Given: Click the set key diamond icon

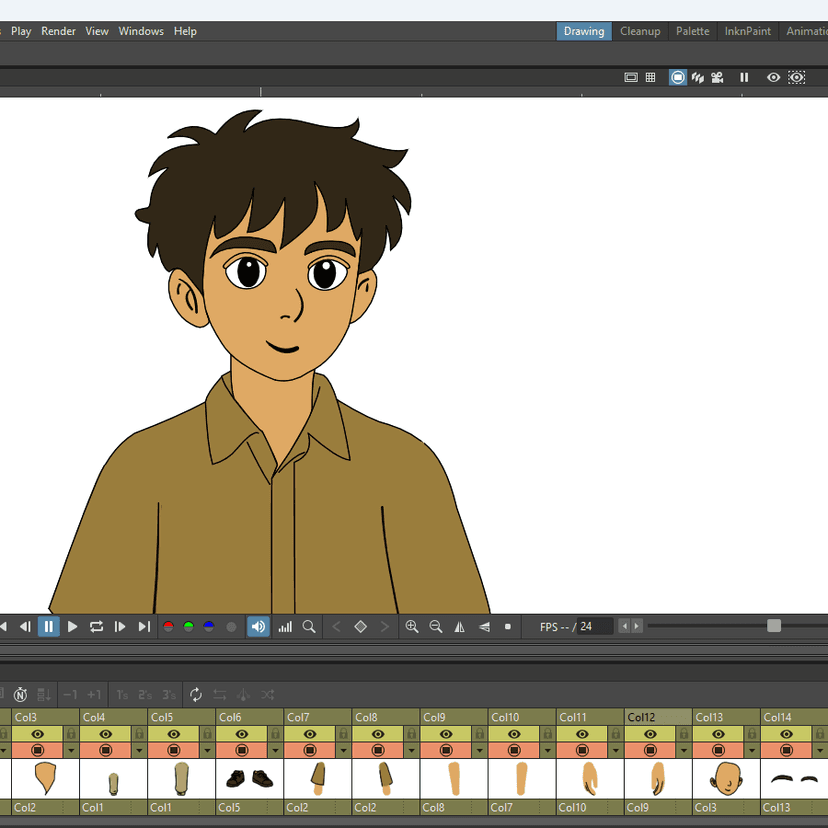Looking at the screenshot, I should tap(361, 627).
